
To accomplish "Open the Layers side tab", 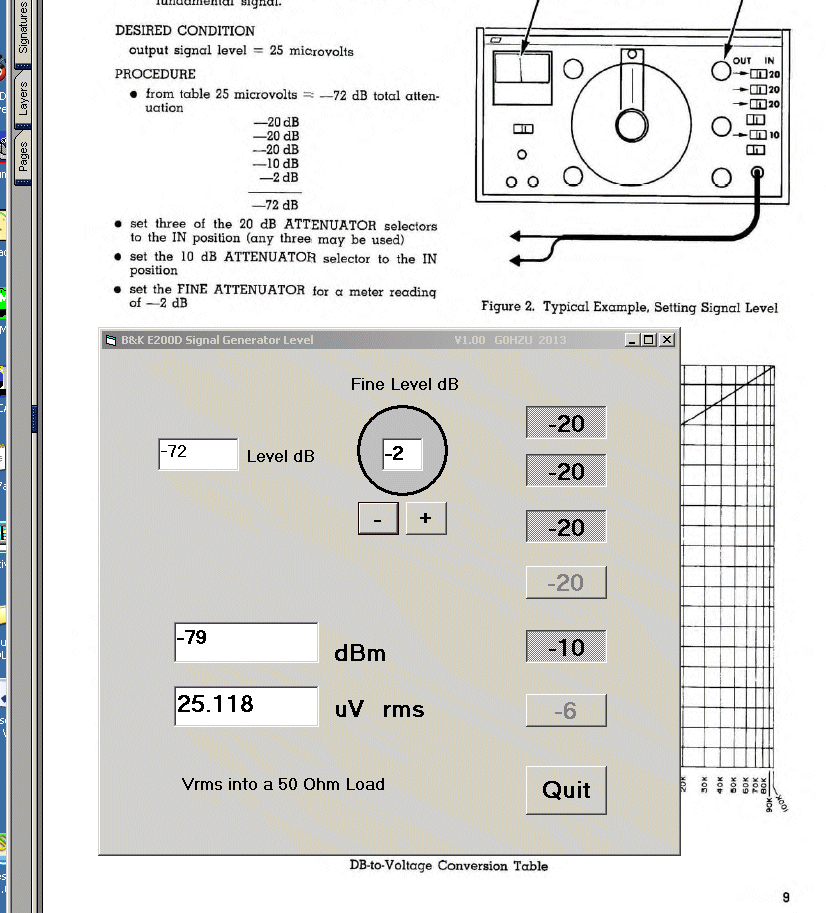I will tap(23, 98).
